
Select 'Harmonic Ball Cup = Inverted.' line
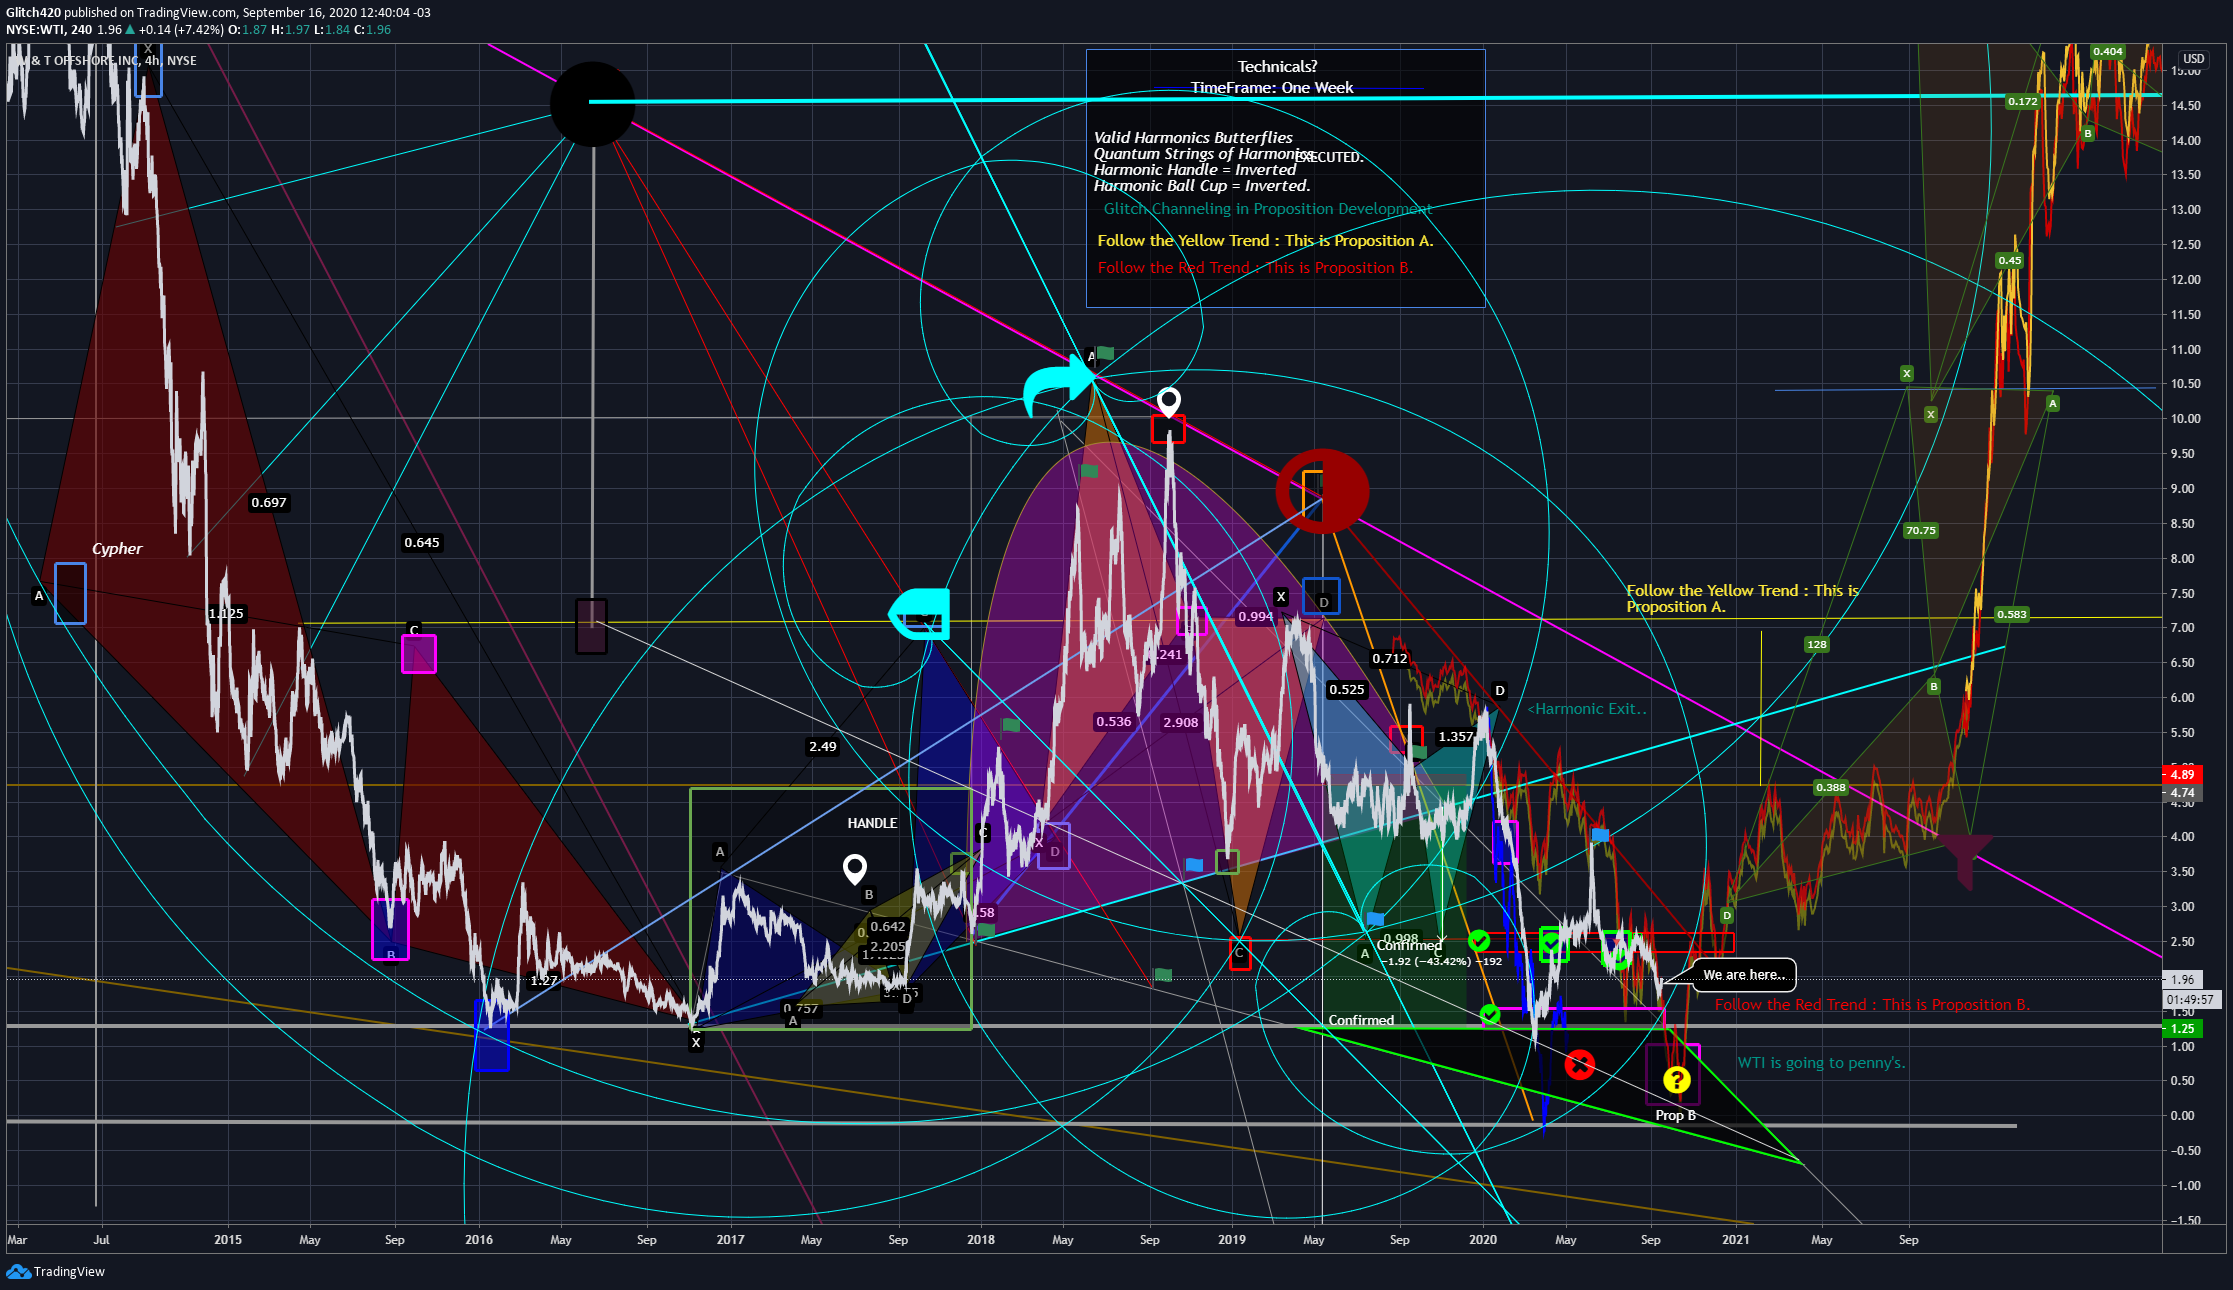1202,186
